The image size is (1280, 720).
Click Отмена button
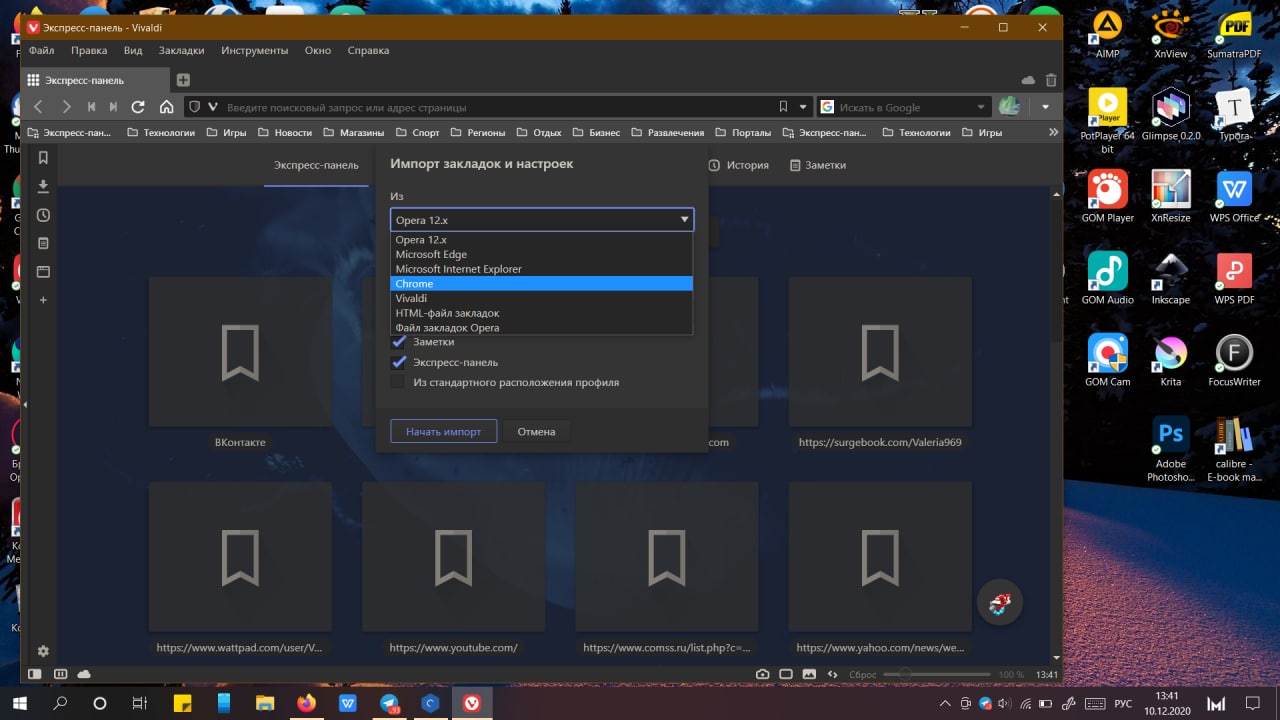(x=536, y=432)
